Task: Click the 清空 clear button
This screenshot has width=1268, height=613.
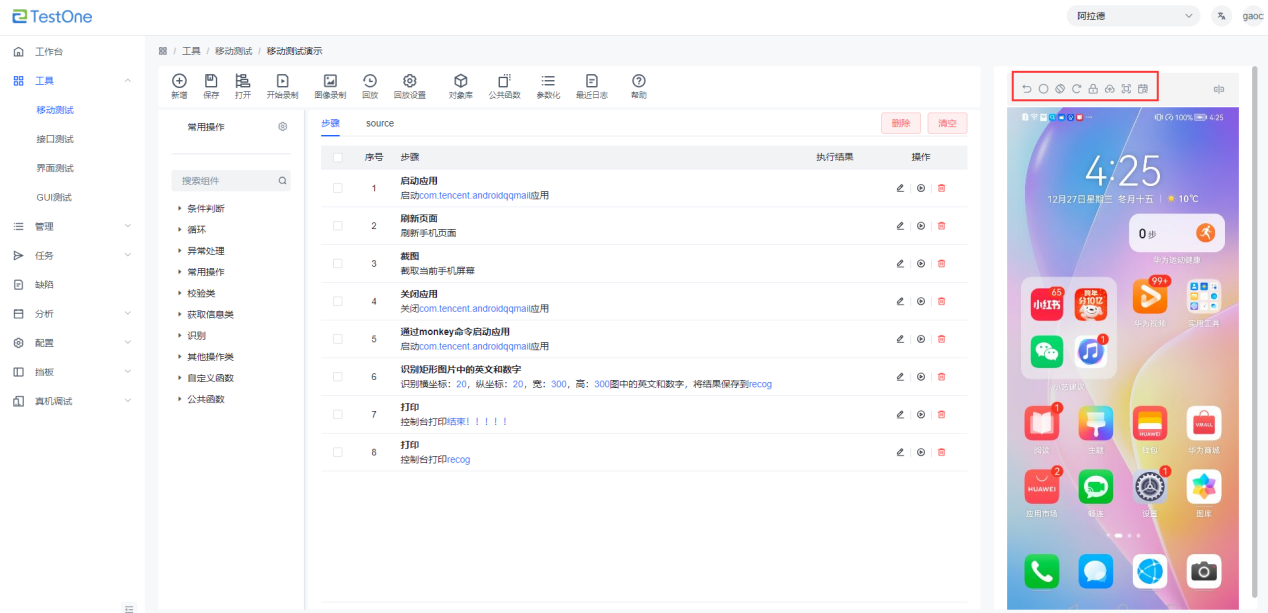Action: click(x=947, y=123)
